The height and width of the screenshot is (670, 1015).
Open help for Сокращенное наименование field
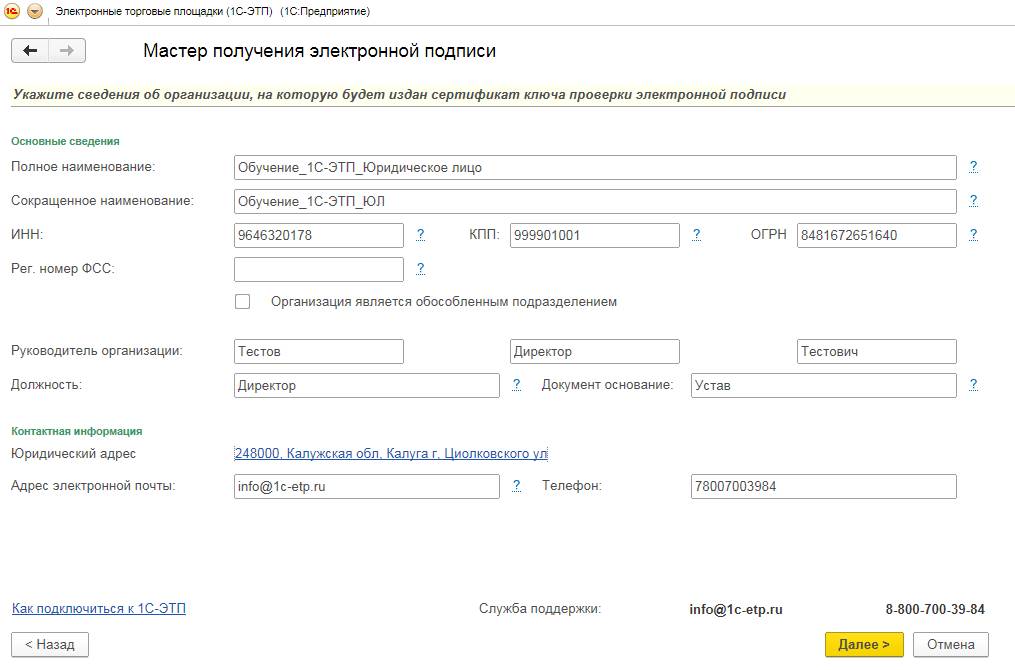[x=973, y=201]
